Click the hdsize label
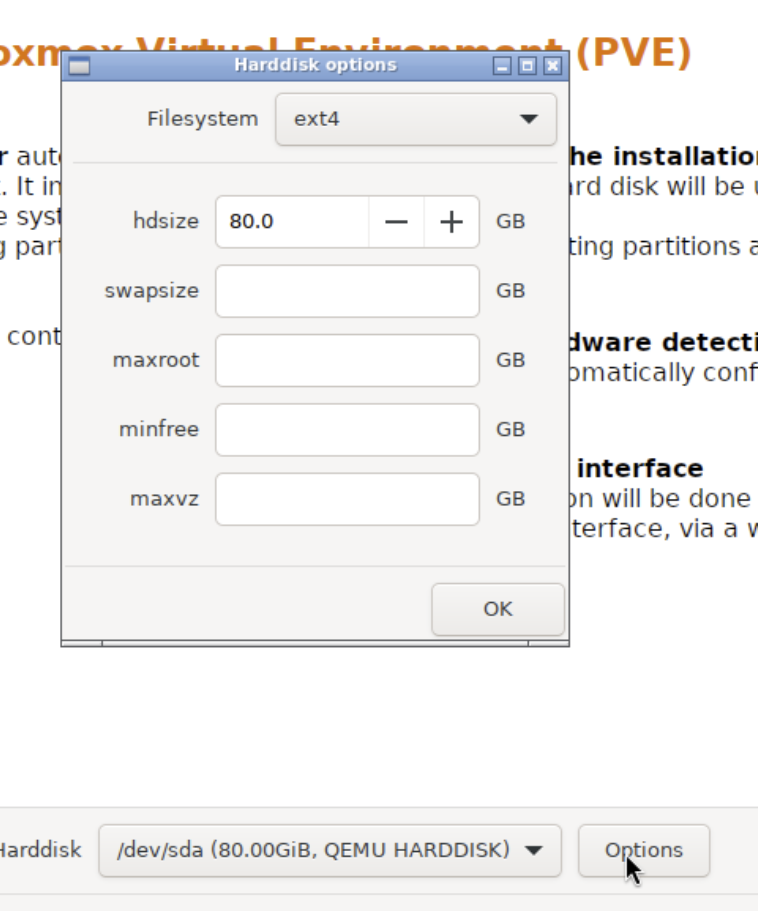The image size is (758, 911). [166, 221]
